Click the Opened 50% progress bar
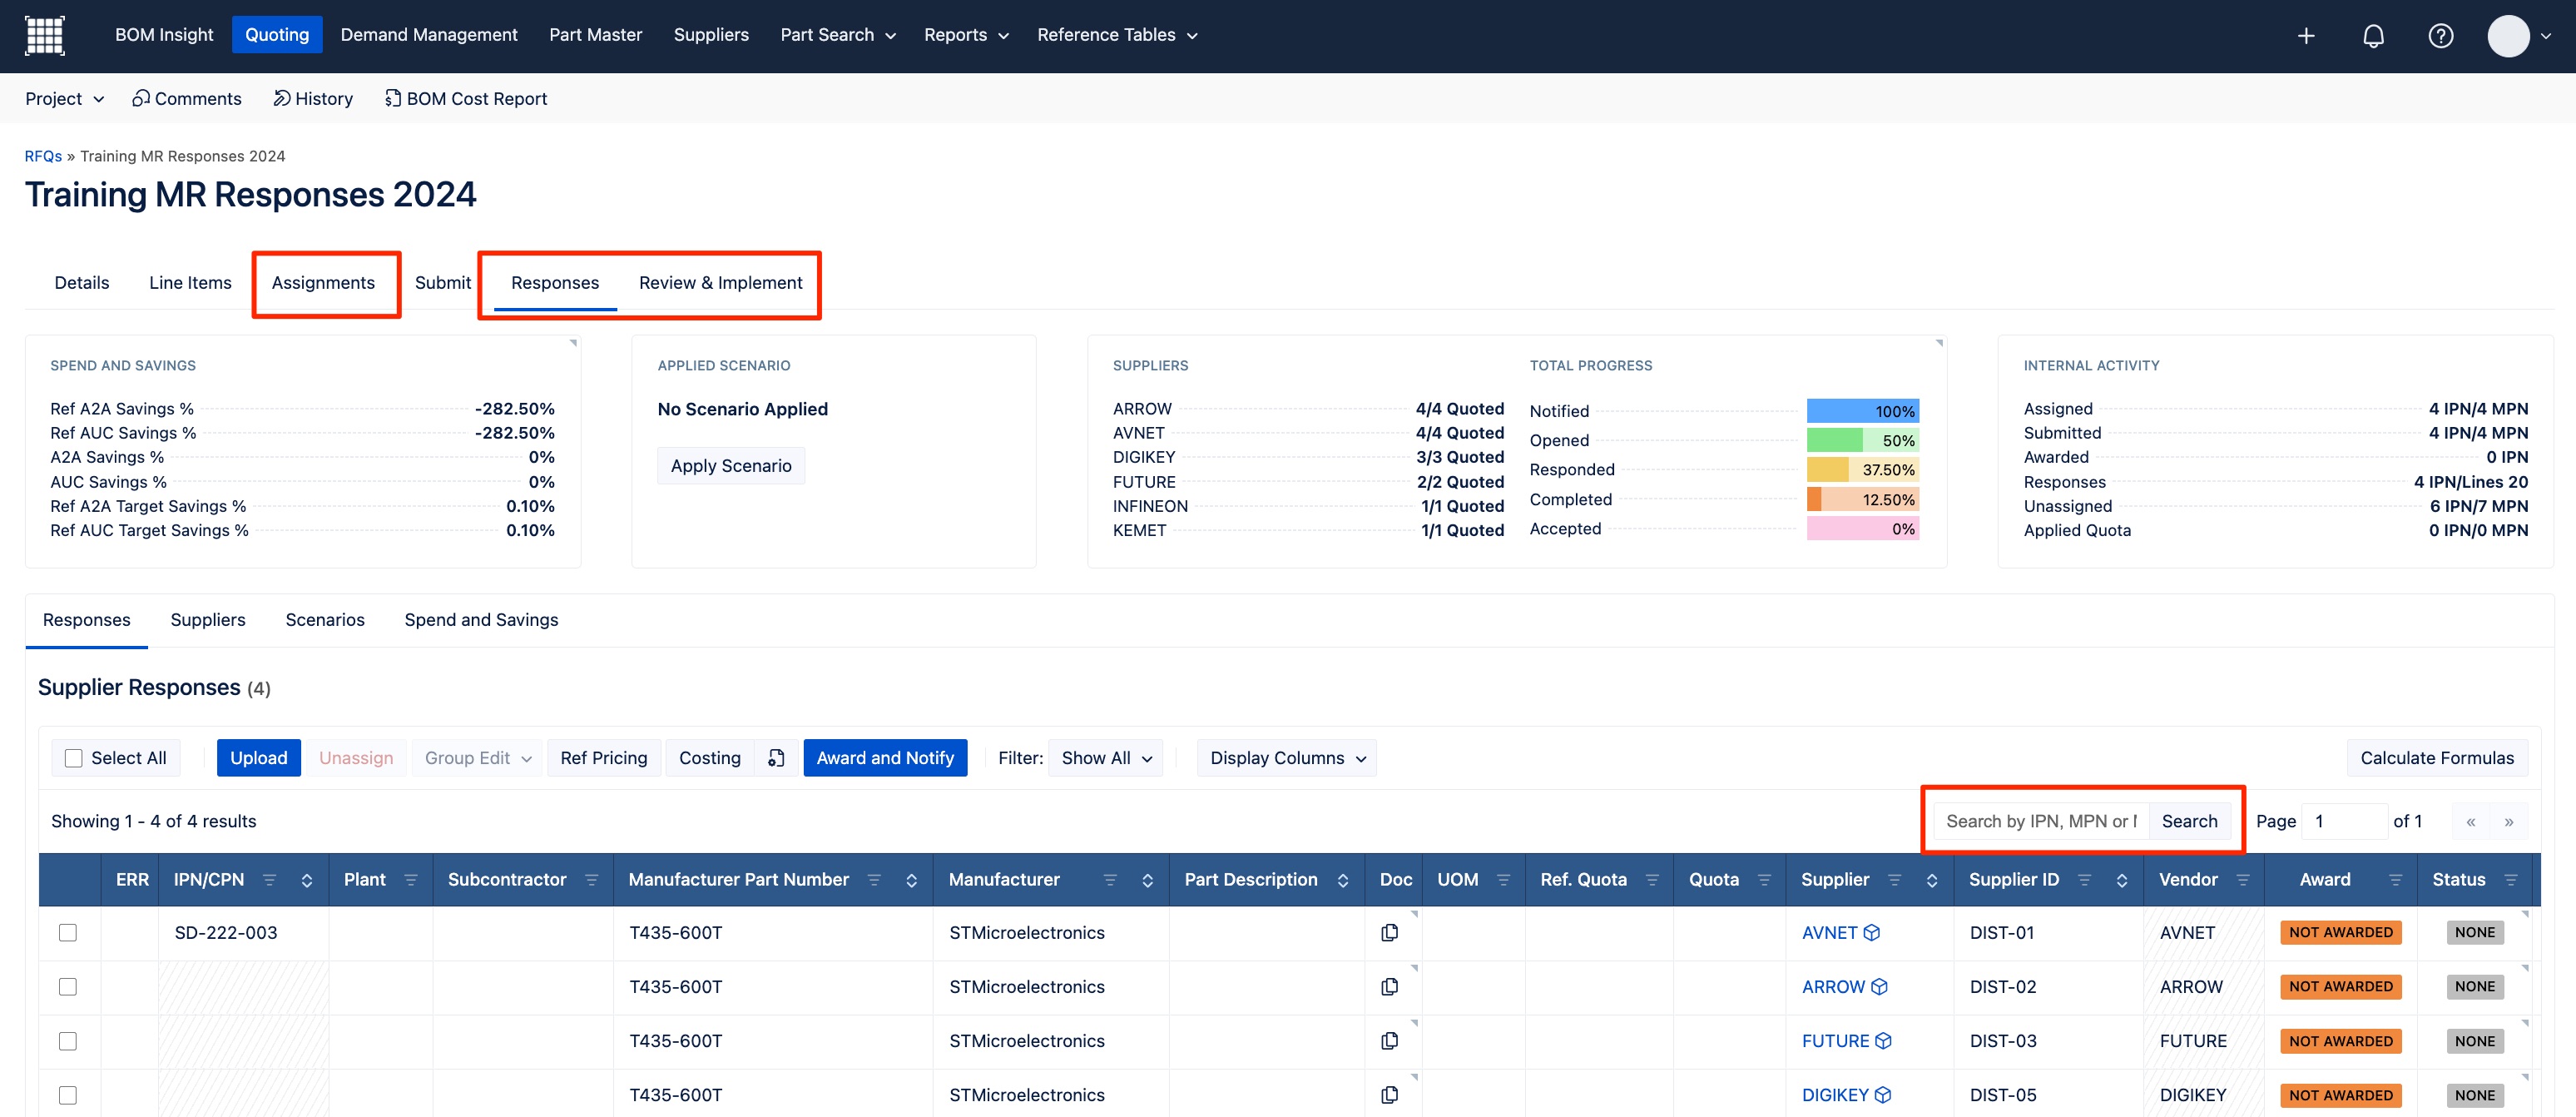Image resolution: width=2576 pixels, height=1117 pixels. 1863,440
